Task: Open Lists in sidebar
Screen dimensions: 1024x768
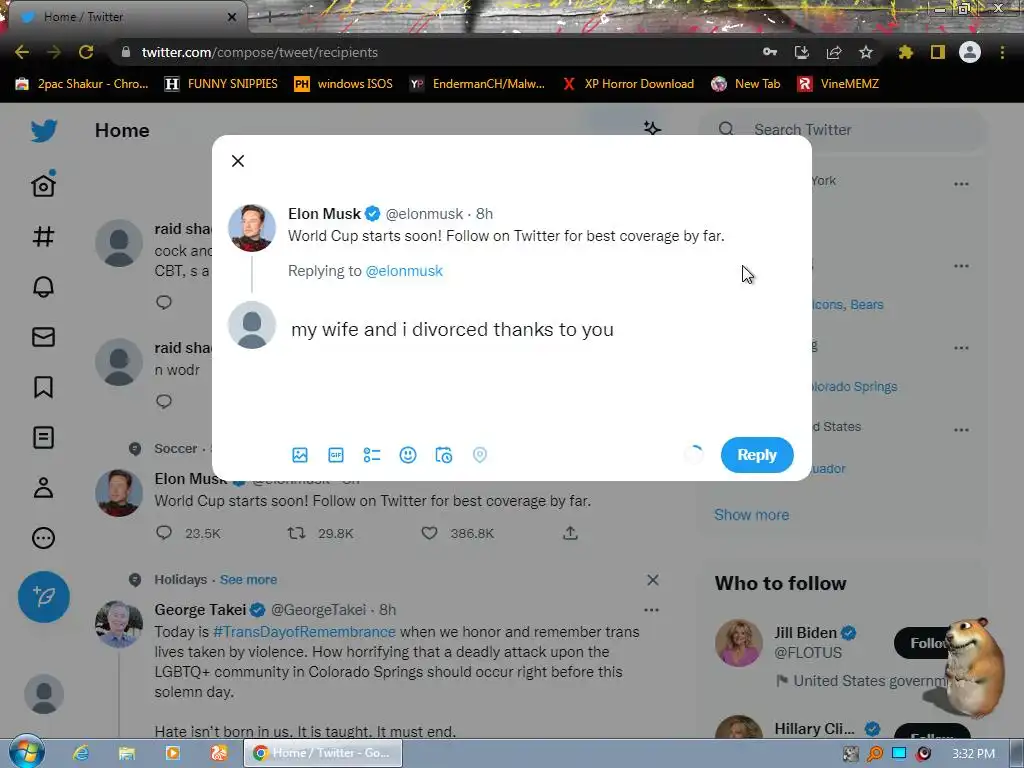Action: point(44,438)
